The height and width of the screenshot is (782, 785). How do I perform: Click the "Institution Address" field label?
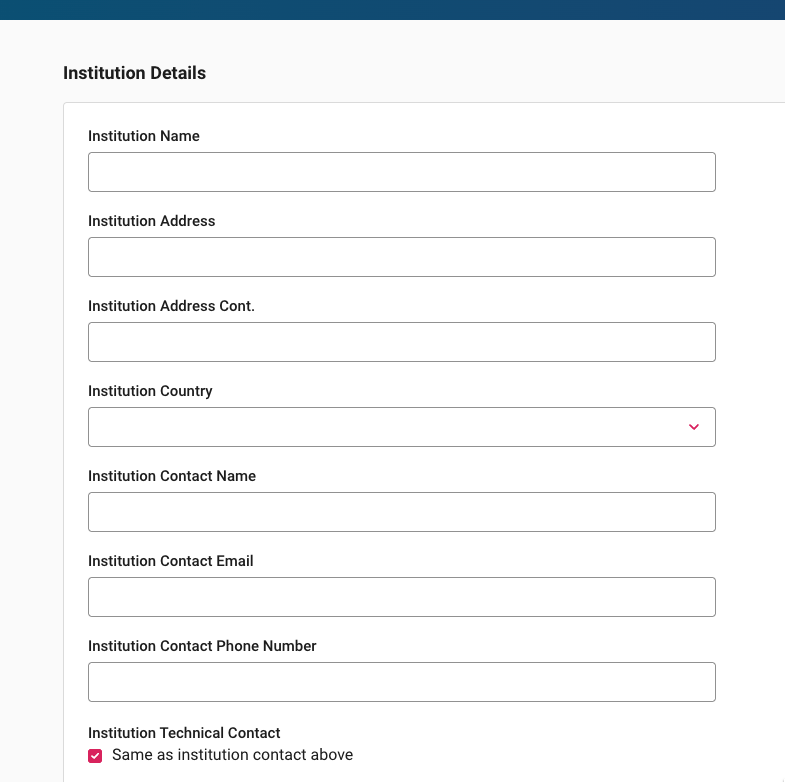click(x=152, y=221)
